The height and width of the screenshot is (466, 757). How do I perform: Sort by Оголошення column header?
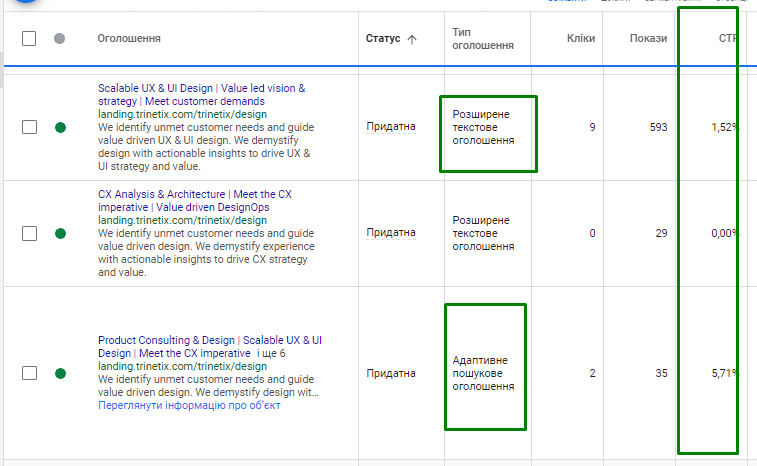(x=129, y=38)
